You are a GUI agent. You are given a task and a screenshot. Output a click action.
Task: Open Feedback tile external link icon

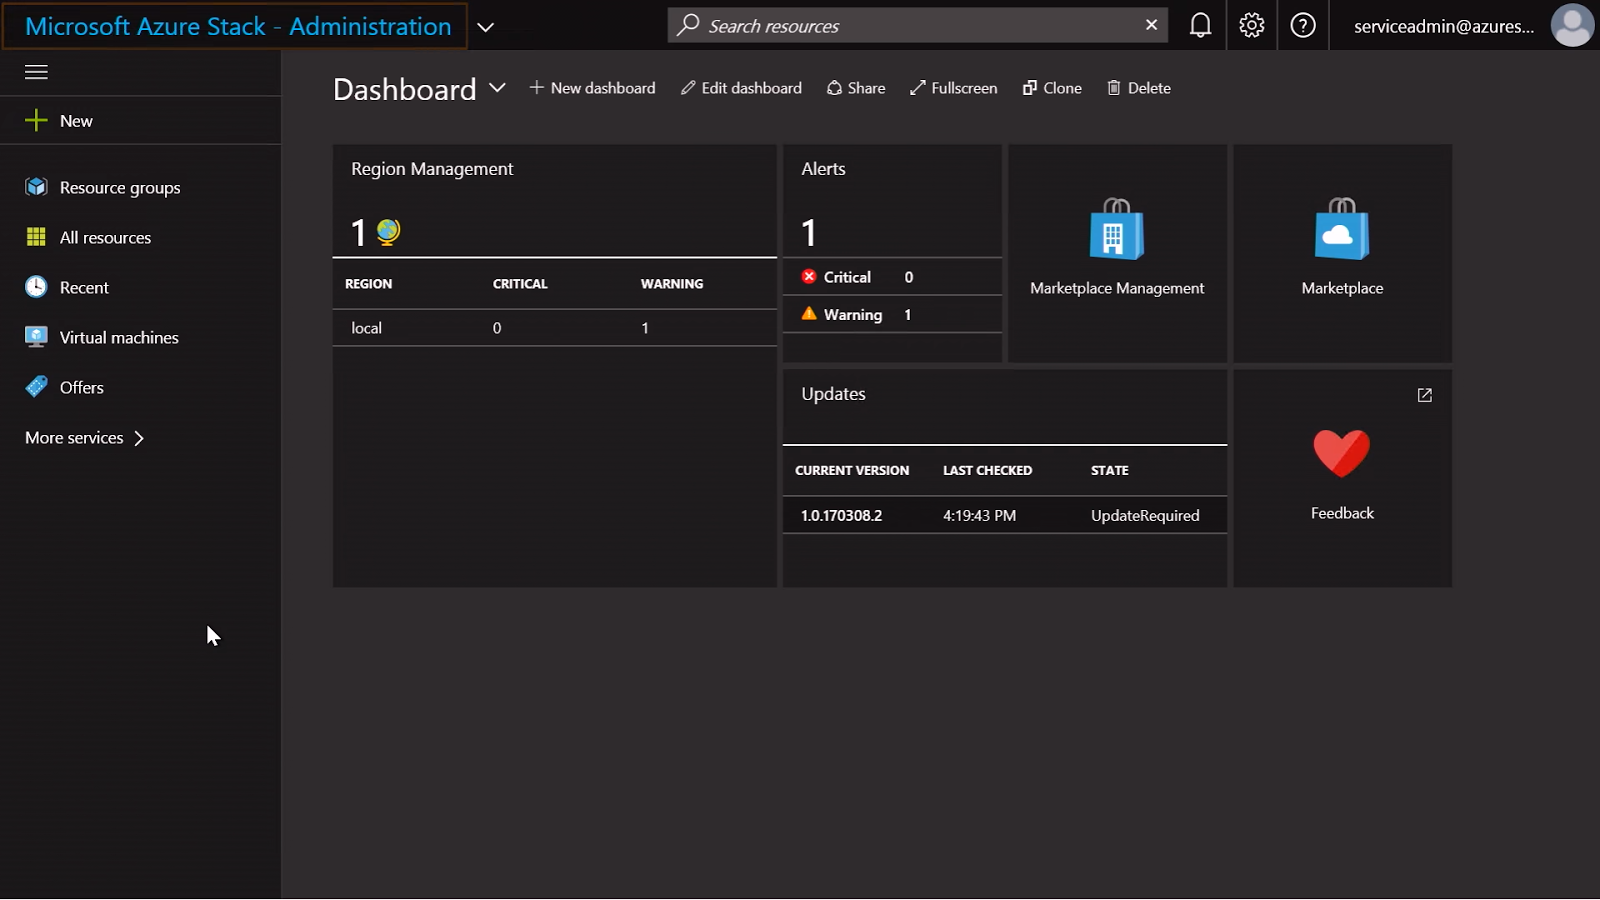[x=1425, y=395]
